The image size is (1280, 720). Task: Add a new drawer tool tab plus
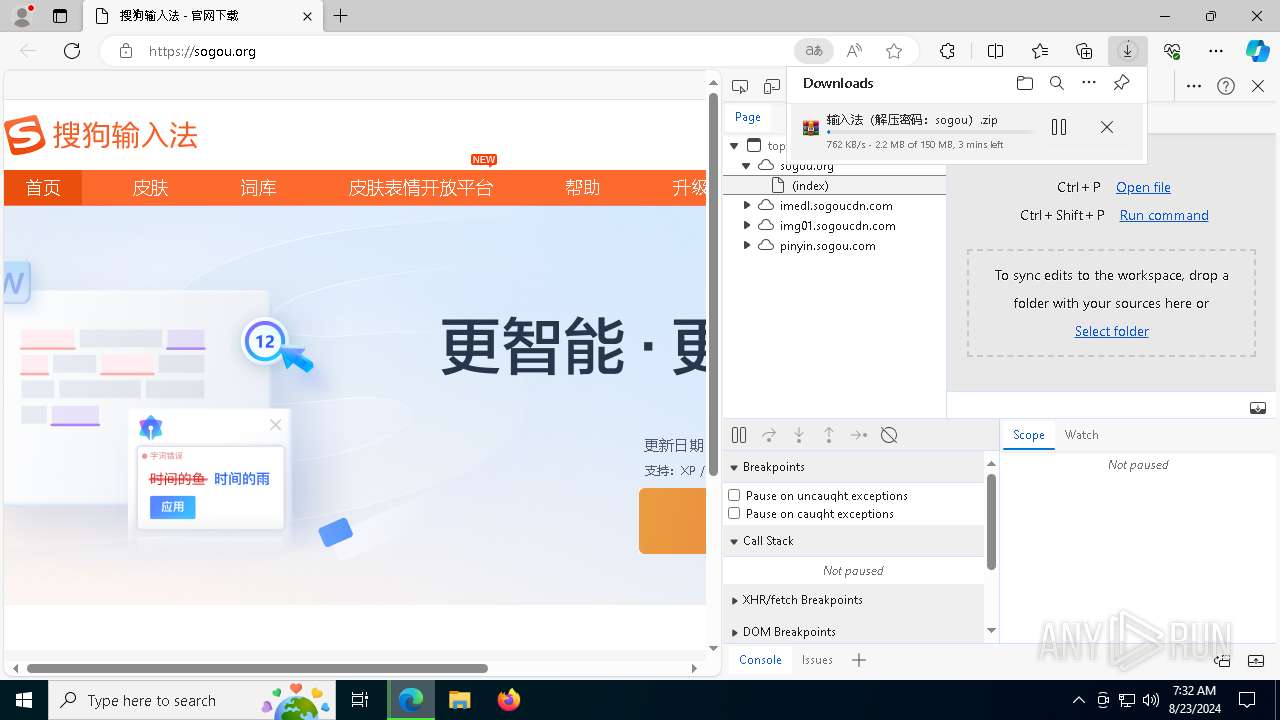pyautogui.click(x=859, y=660)
